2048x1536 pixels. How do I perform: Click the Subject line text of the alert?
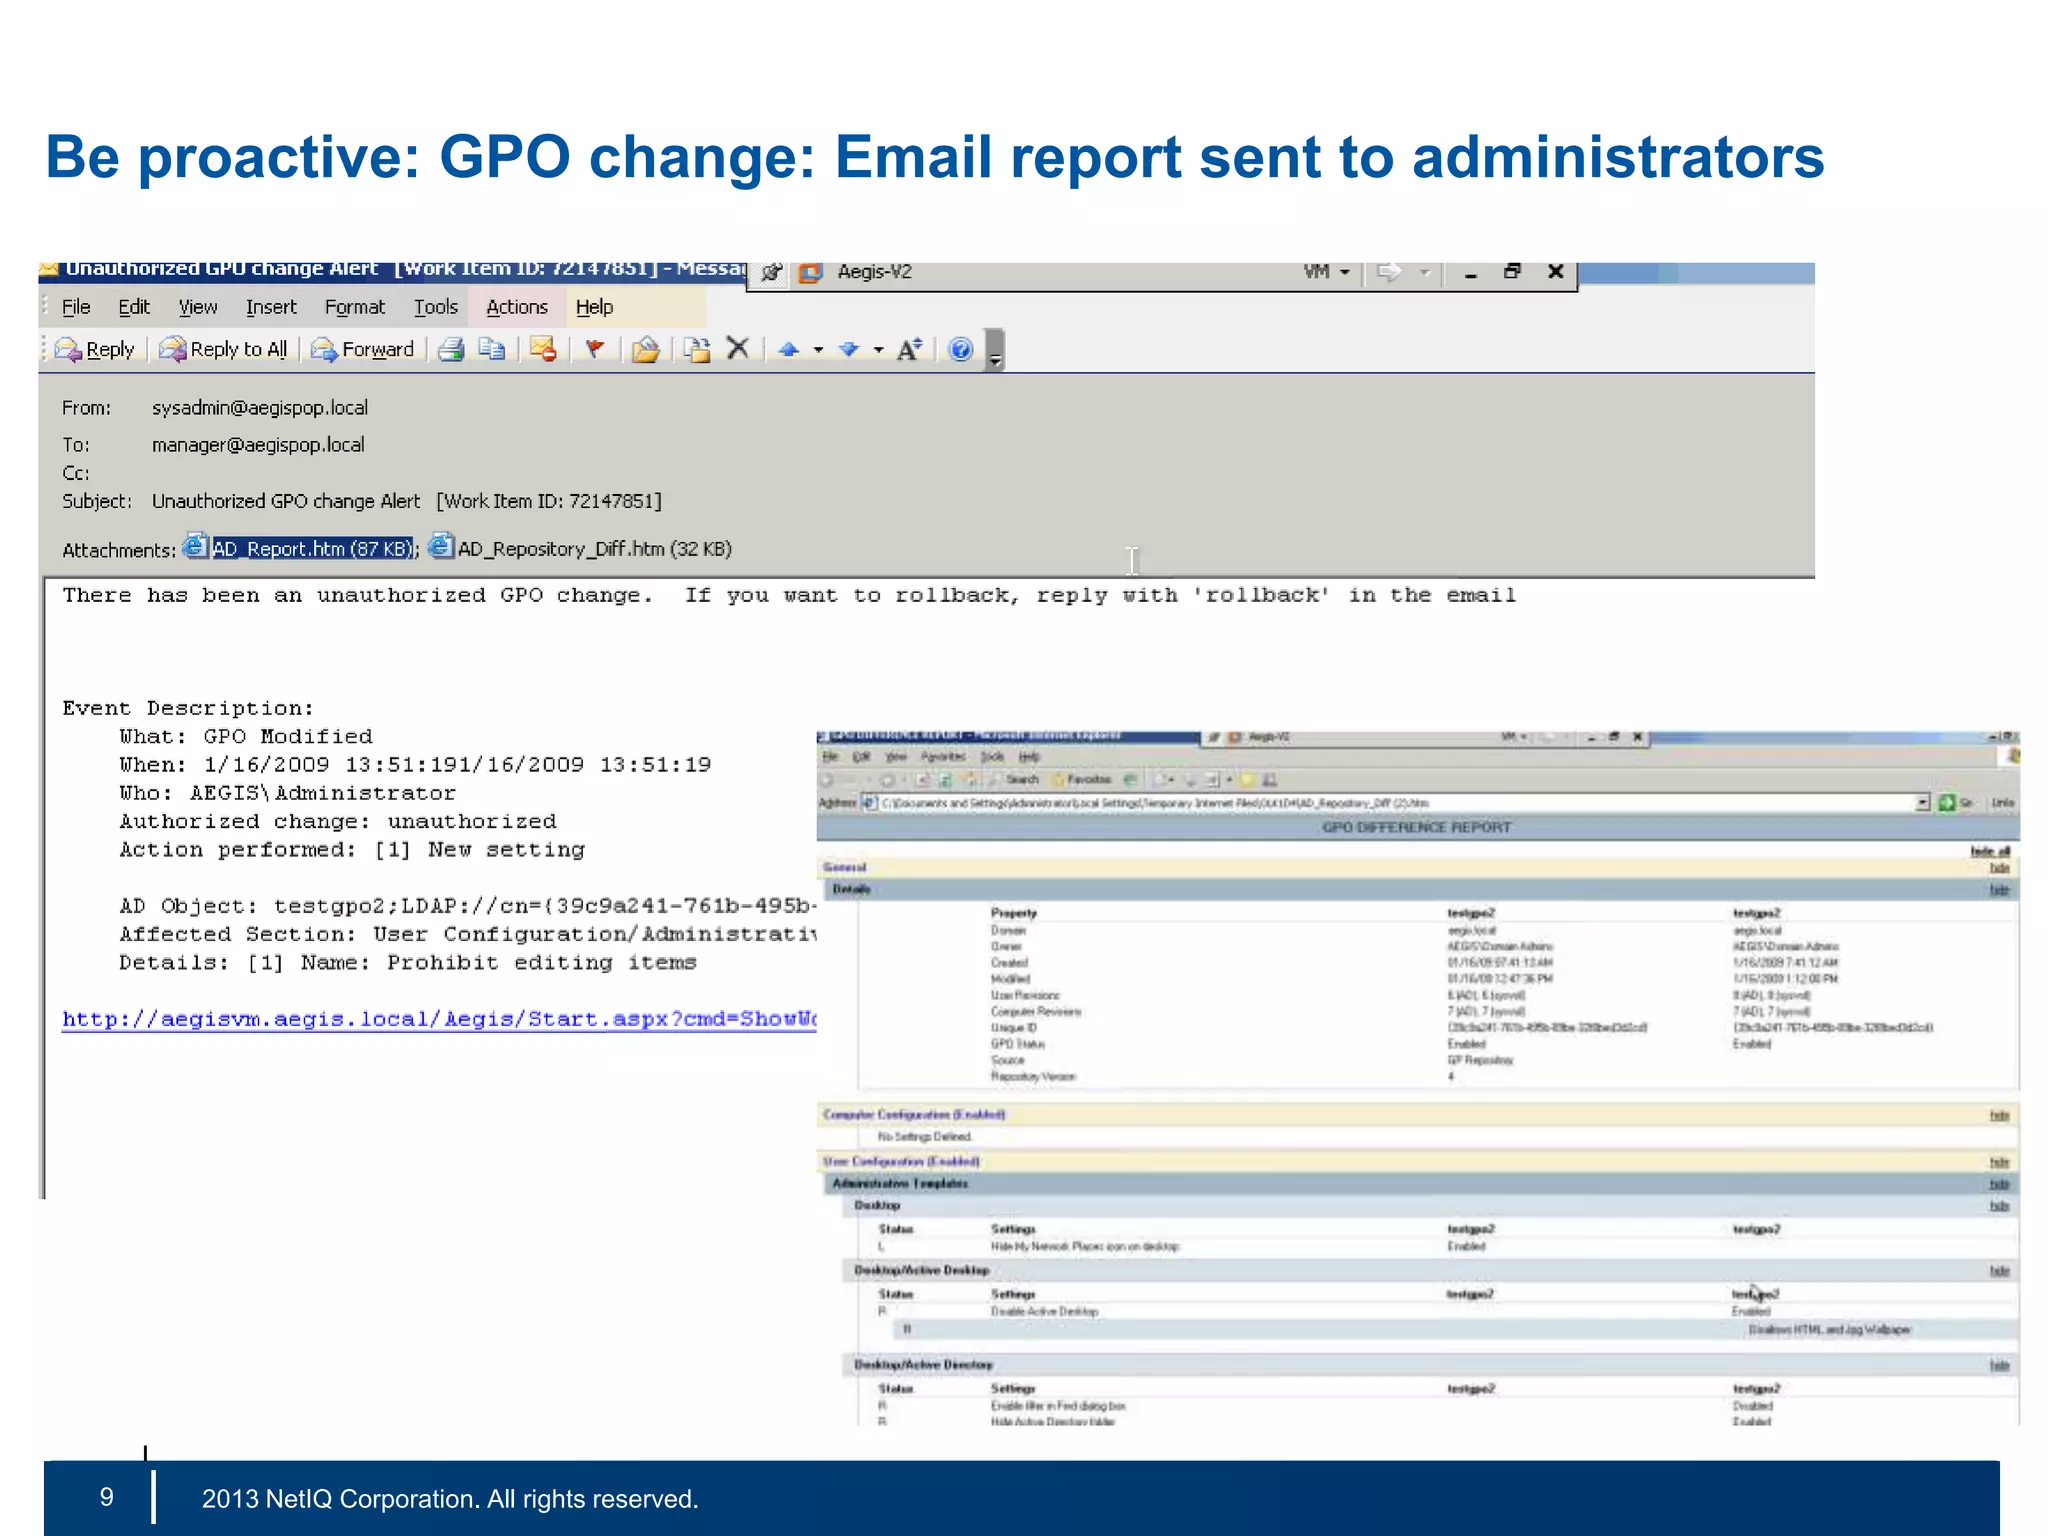tap(406, 501)
